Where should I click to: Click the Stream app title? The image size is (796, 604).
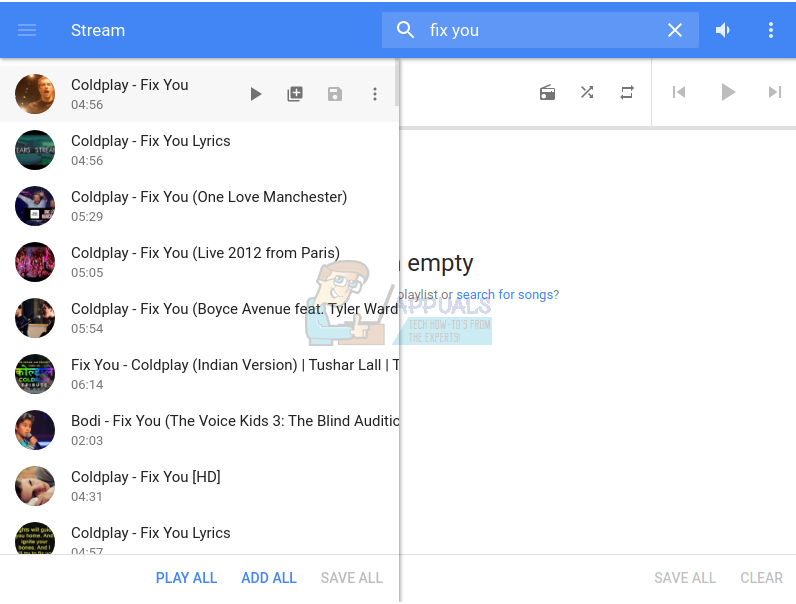97,30
